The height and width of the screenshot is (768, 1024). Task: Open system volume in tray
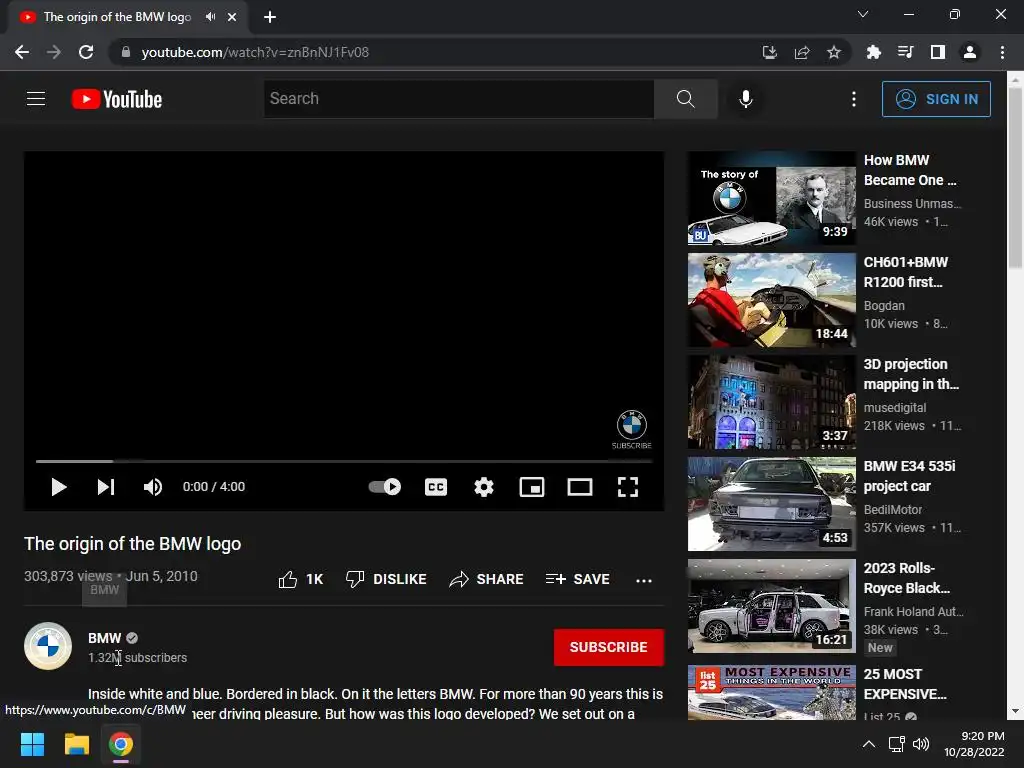(x=921, y=744)
